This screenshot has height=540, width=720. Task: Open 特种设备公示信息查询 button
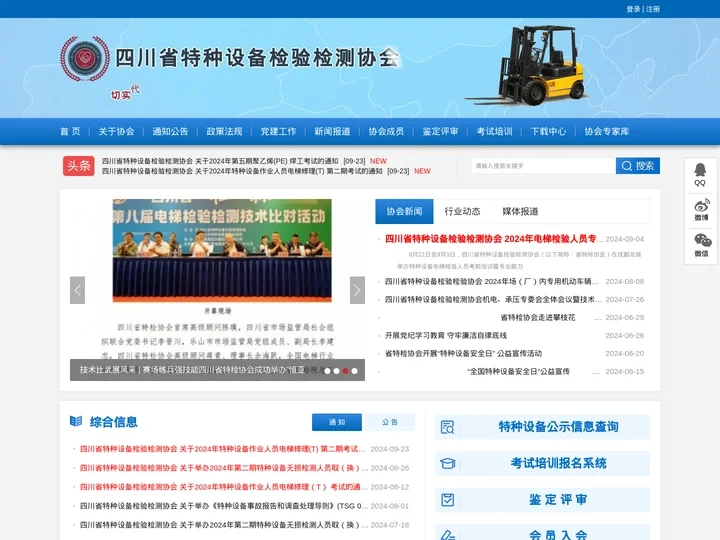coord(542,427)
